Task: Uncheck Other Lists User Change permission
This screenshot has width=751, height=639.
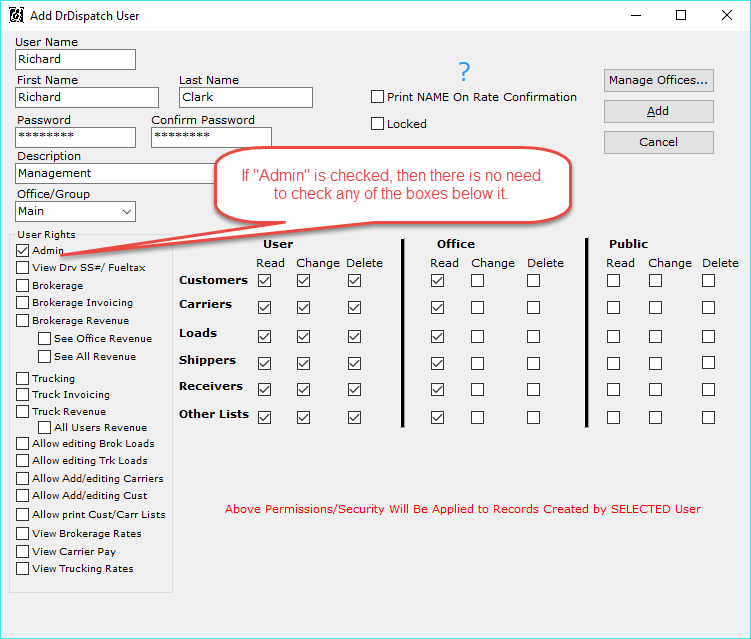Action: (303, 418)
